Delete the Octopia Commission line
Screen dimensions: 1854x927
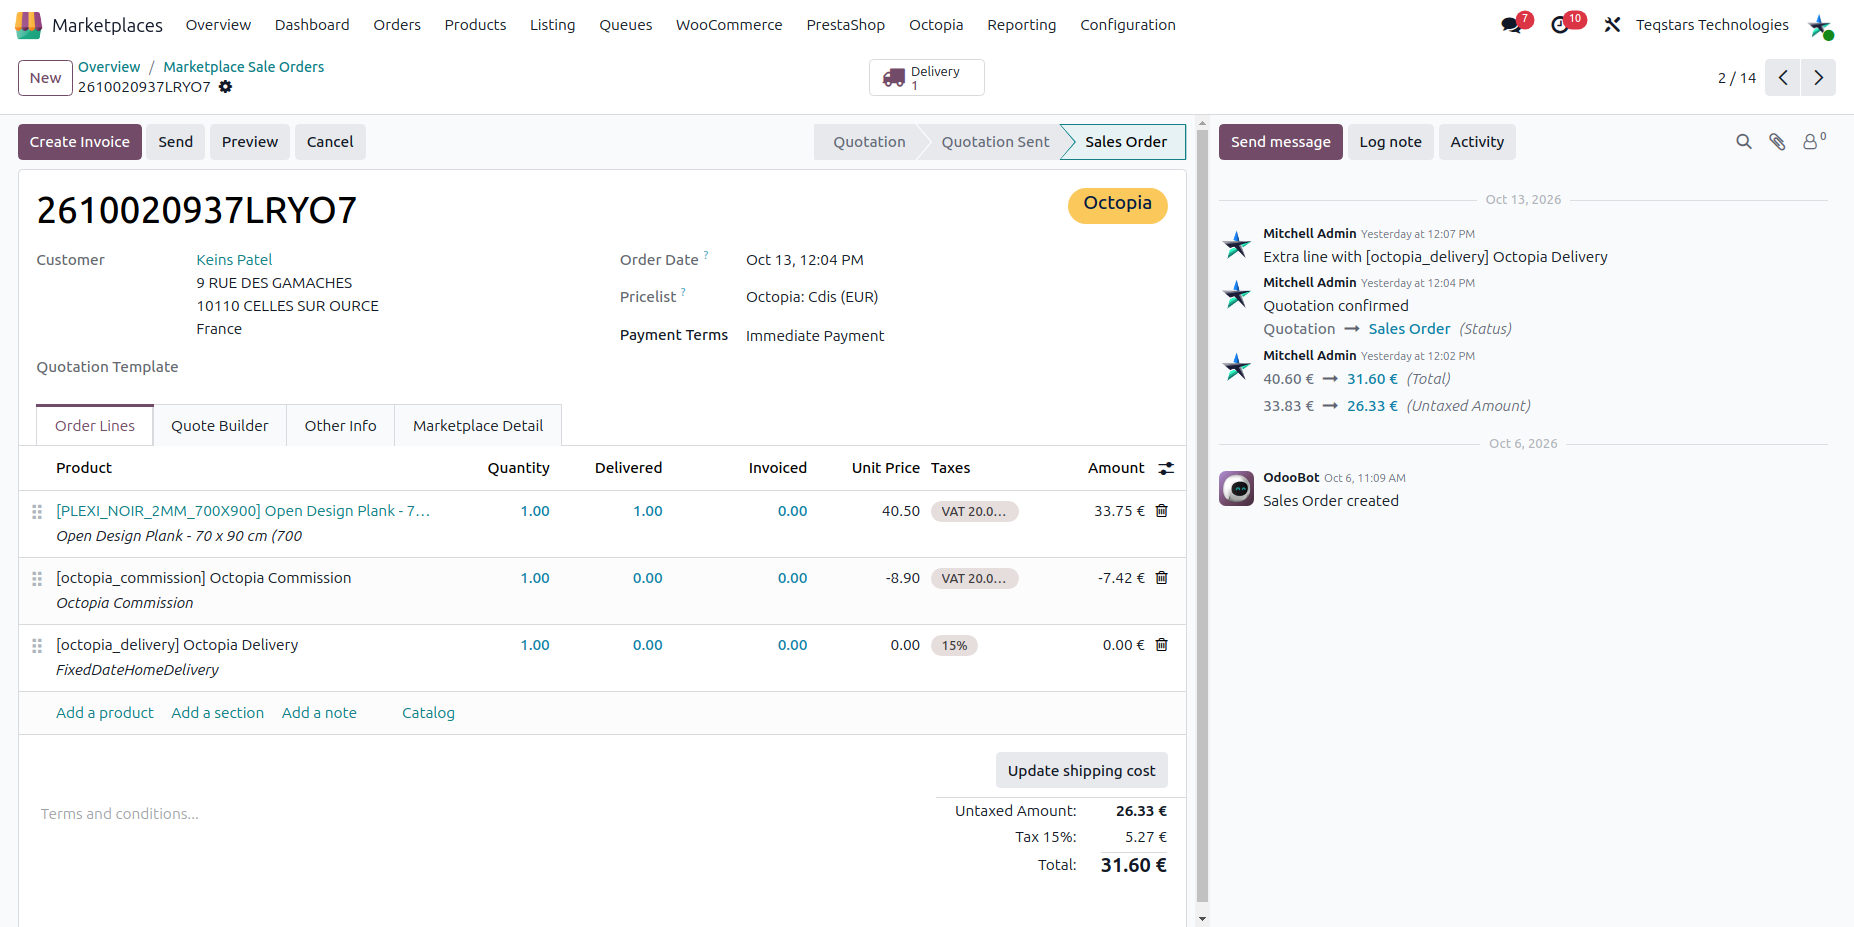(1162, 578)
